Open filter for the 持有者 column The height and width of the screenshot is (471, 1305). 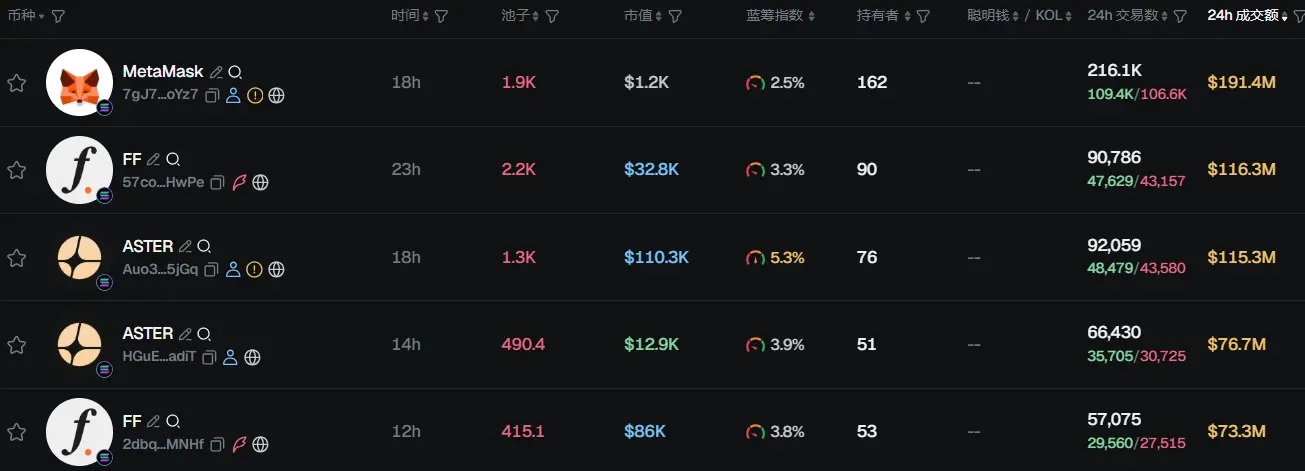923,17
